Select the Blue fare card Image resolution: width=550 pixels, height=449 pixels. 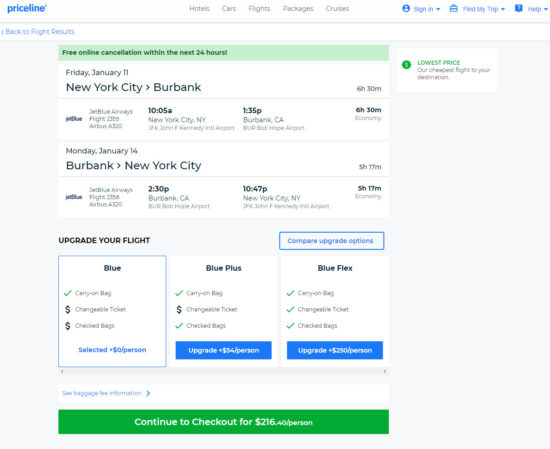click(112, 311)
